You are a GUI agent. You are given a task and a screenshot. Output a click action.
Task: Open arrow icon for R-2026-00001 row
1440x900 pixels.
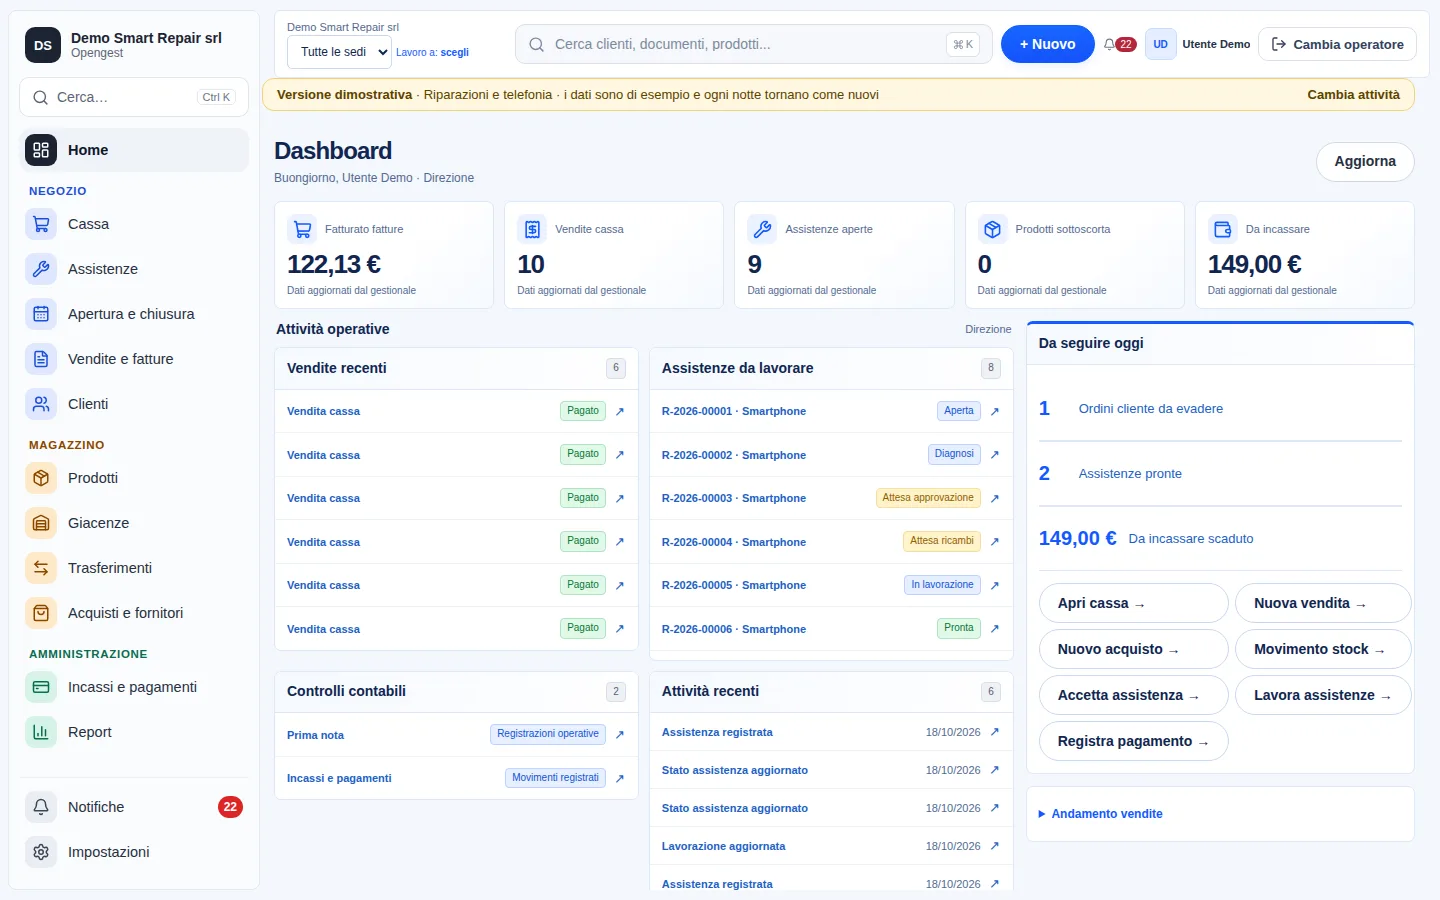point(994,411)
